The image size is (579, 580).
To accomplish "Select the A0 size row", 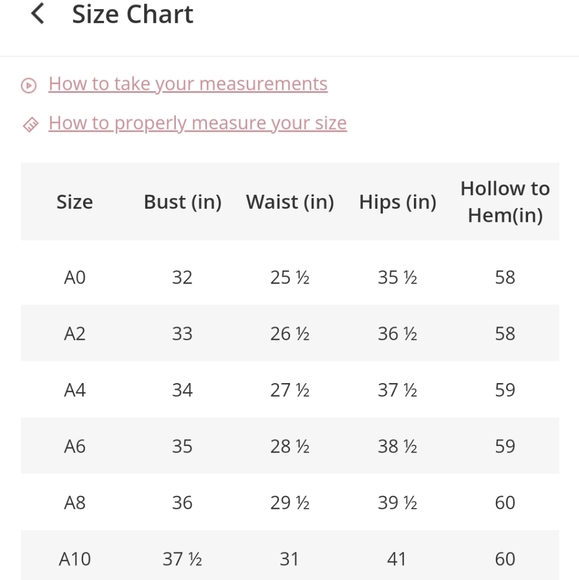I will click(x=290, y=277).
